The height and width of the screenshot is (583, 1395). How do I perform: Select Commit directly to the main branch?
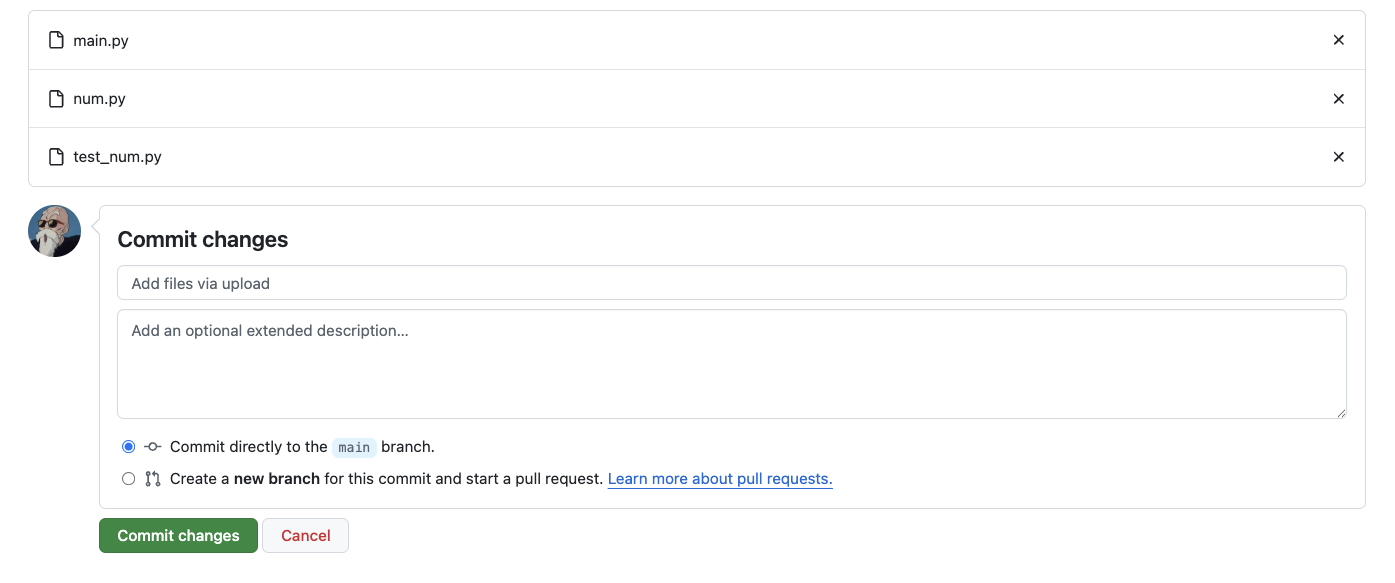tap(128, 447)
